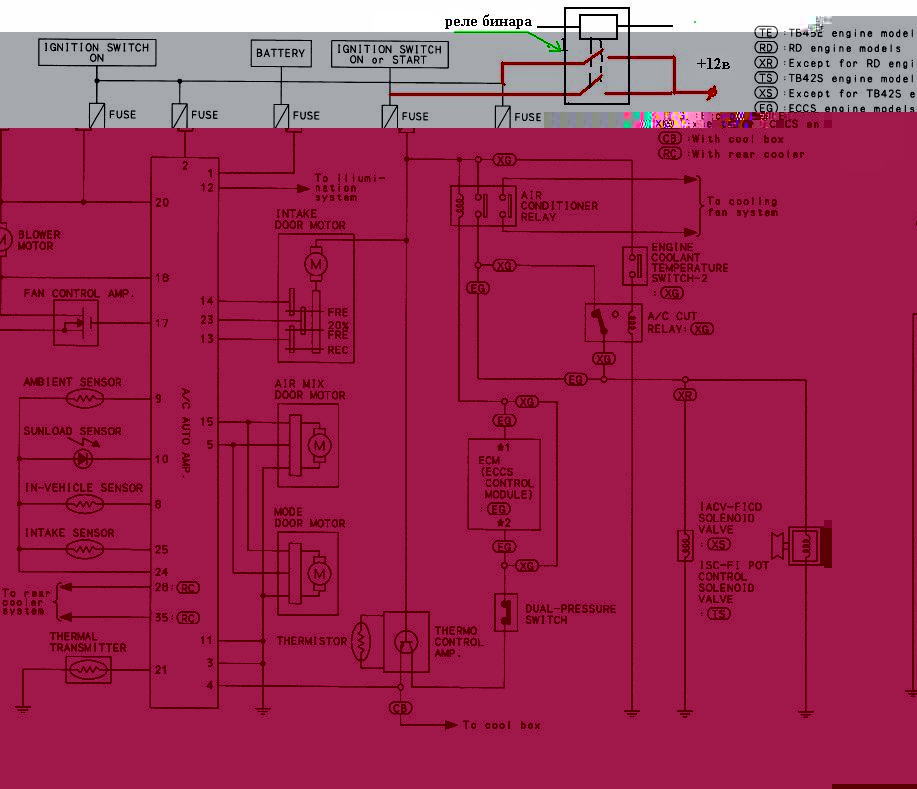Select the 'IGNITION SWITCH ON or START' box
Screen dimensions: 917x789
click(389, 54)
